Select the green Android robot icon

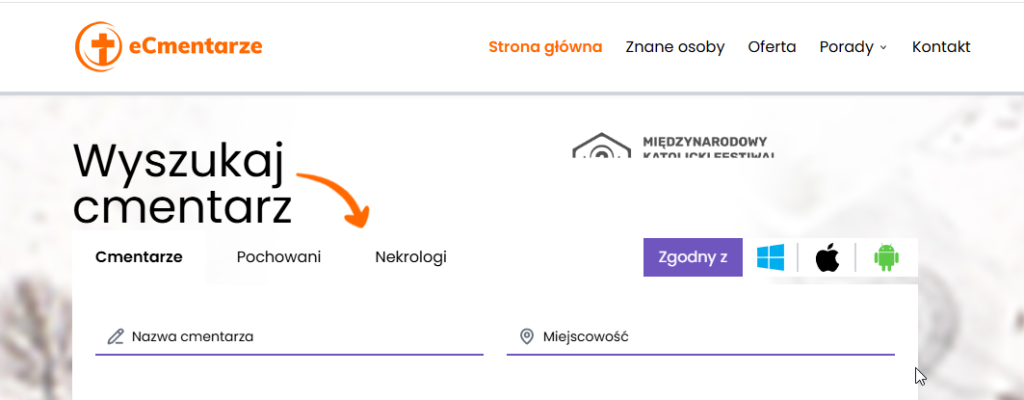pos(886,258)
